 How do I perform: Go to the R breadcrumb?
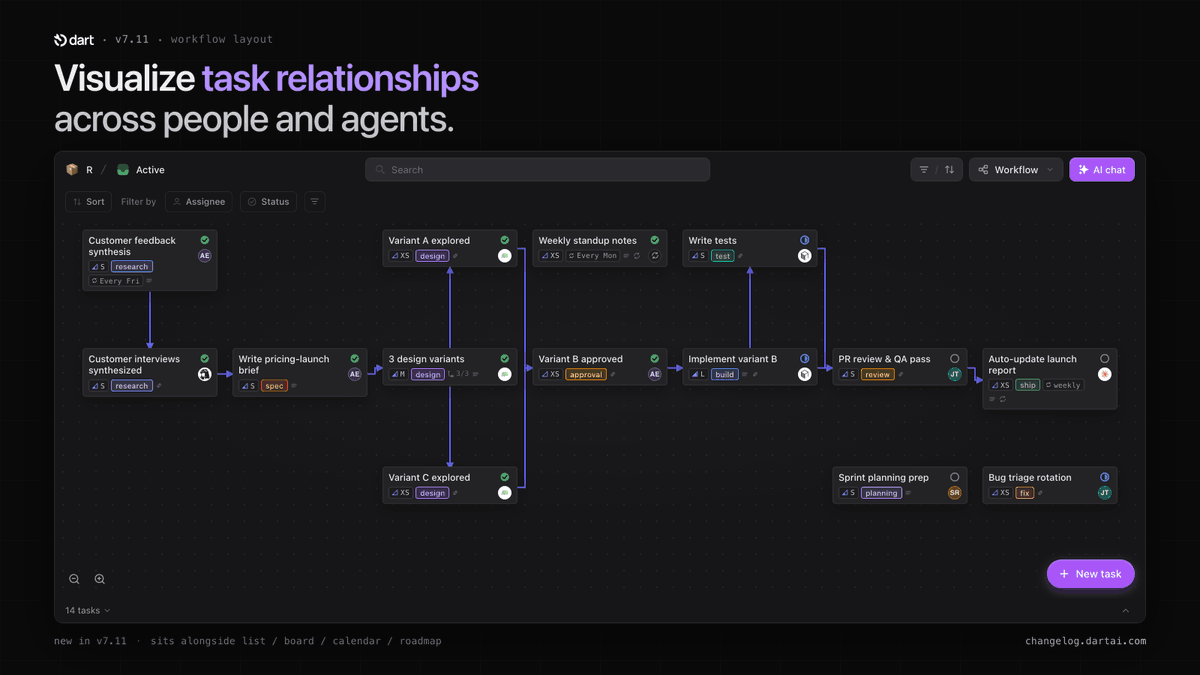(89, 170)
